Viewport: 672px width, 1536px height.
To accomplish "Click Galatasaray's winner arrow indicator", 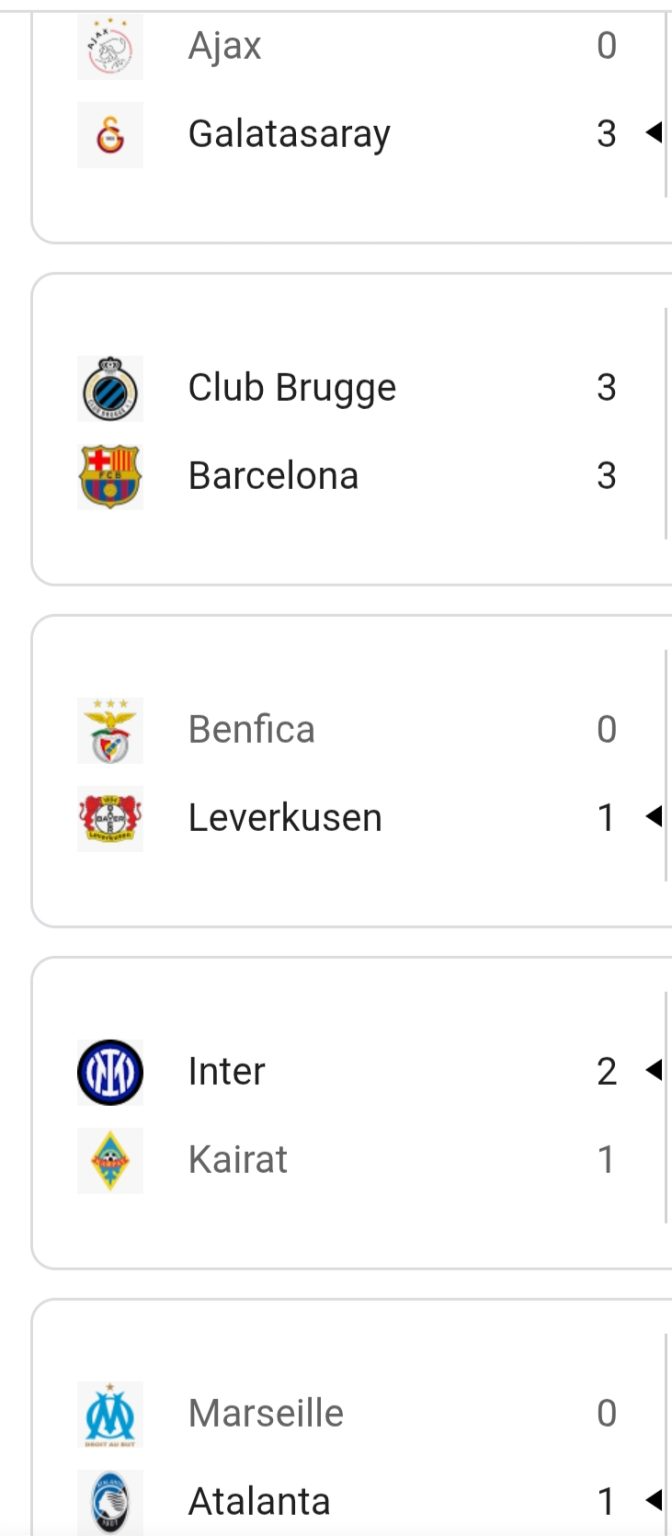I will [x=653, y=133].
